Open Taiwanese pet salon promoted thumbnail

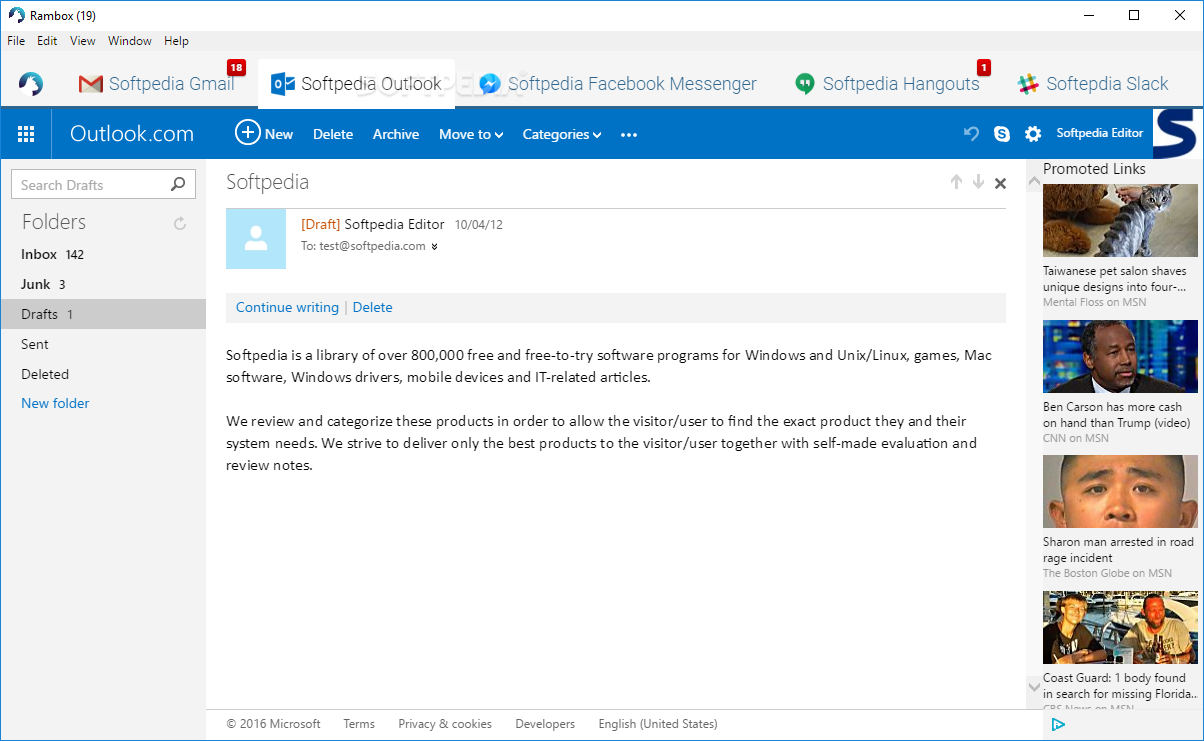tap(1120, 220)
